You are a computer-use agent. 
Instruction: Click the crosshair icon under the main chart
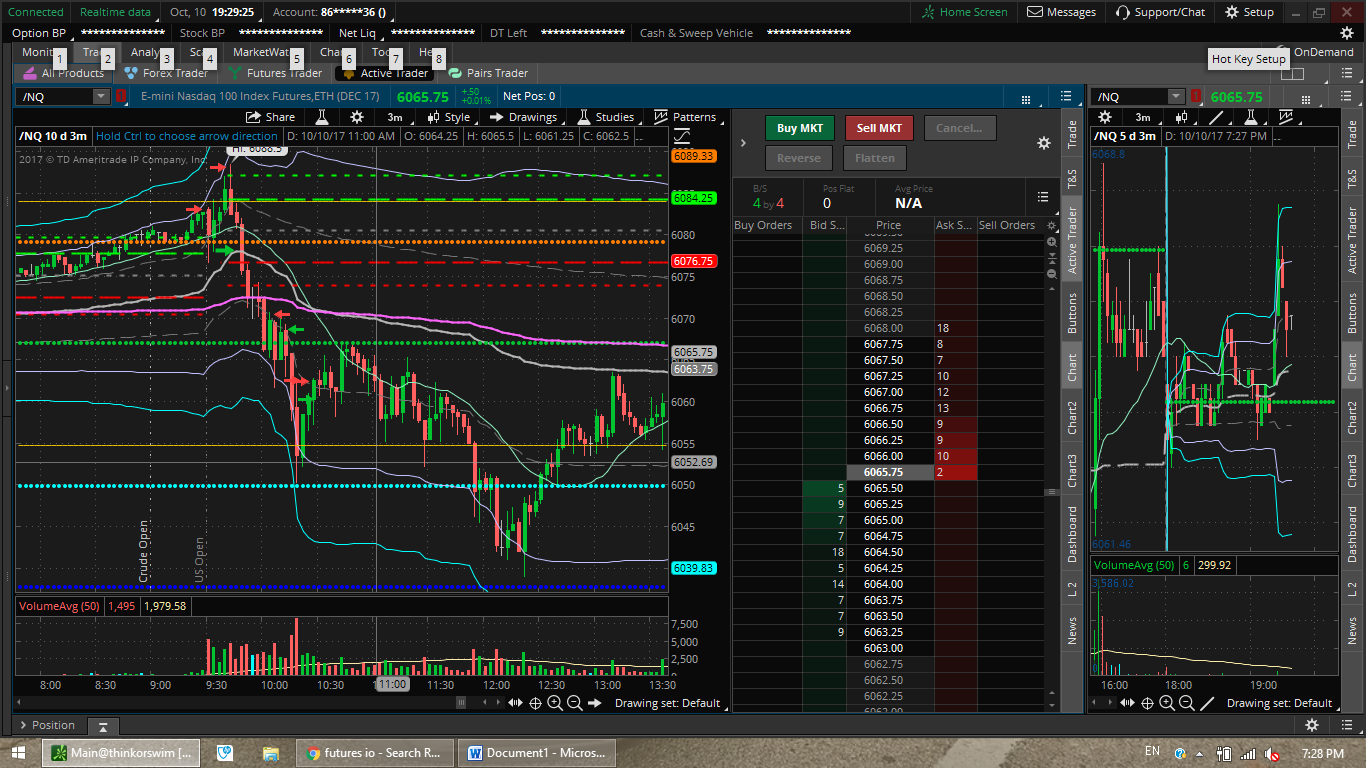pos(535,703)
